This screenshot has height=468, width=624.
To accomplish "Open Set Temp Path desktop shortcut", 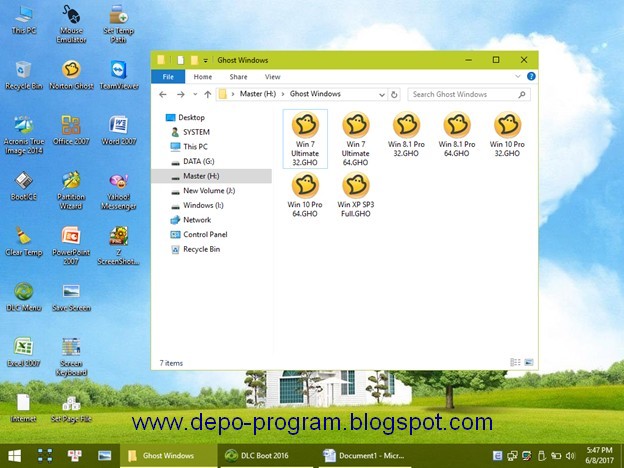I will pyautogui.click(x=118, y=24).
